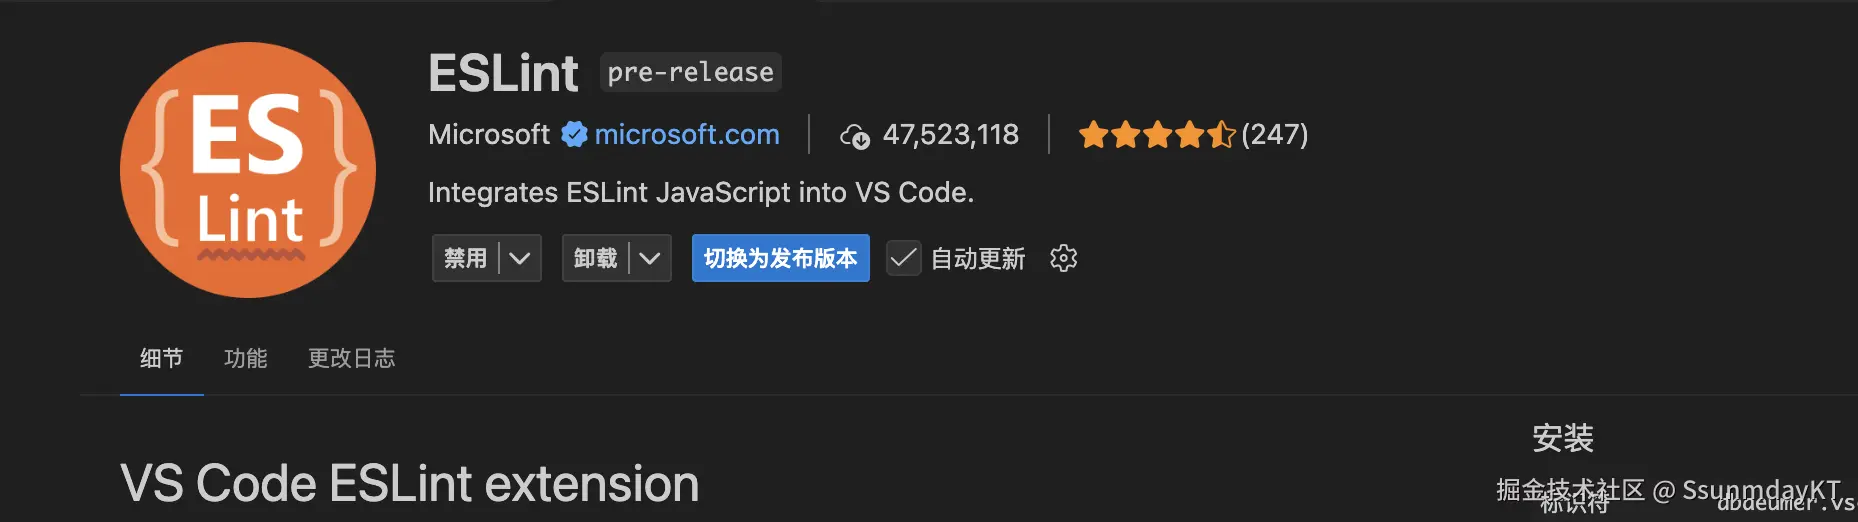Viewport: 1858px width, 522px height.
Task: Click the ESLint extension title
Action: coord(503,73)
